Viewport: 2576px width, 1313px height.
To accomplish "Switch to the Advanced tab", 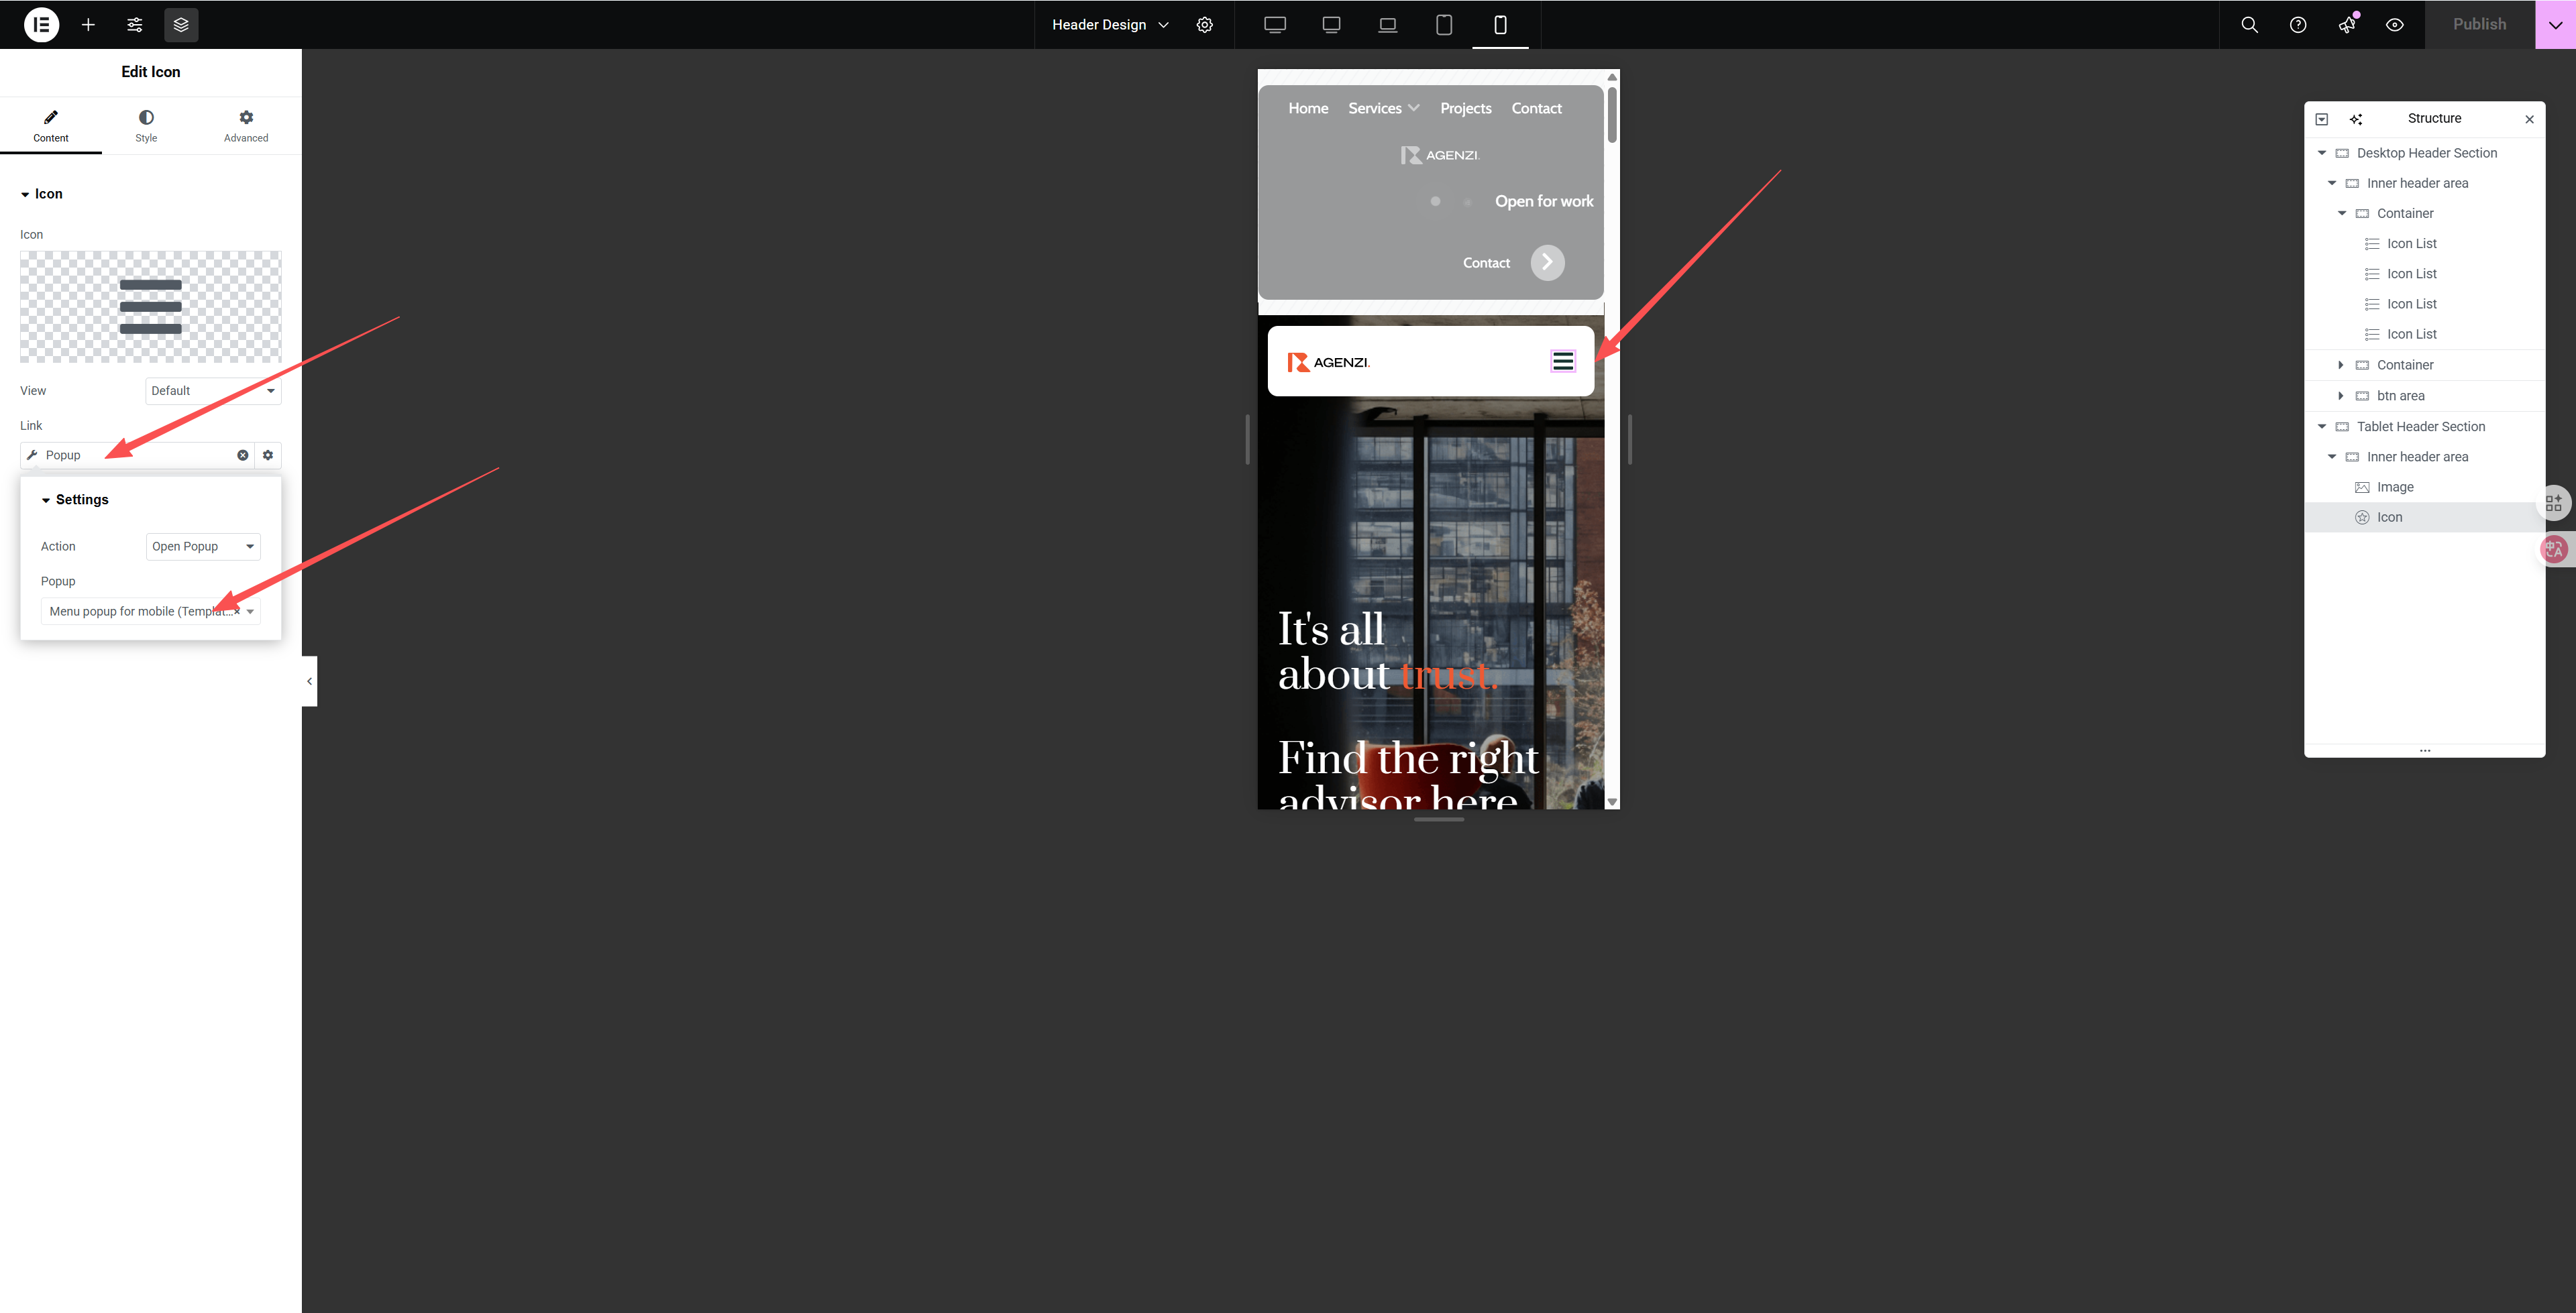I will pos(246,126).
